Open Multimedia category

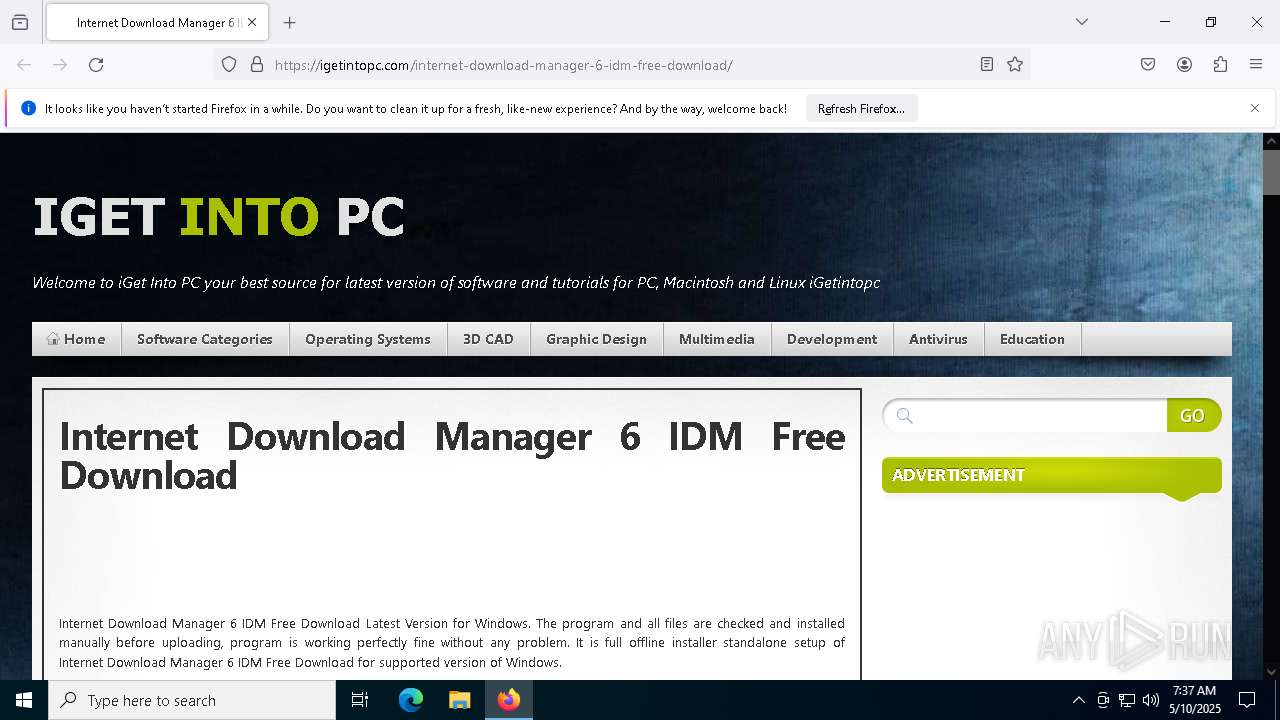pyautogui.click(x=717, y=339)
